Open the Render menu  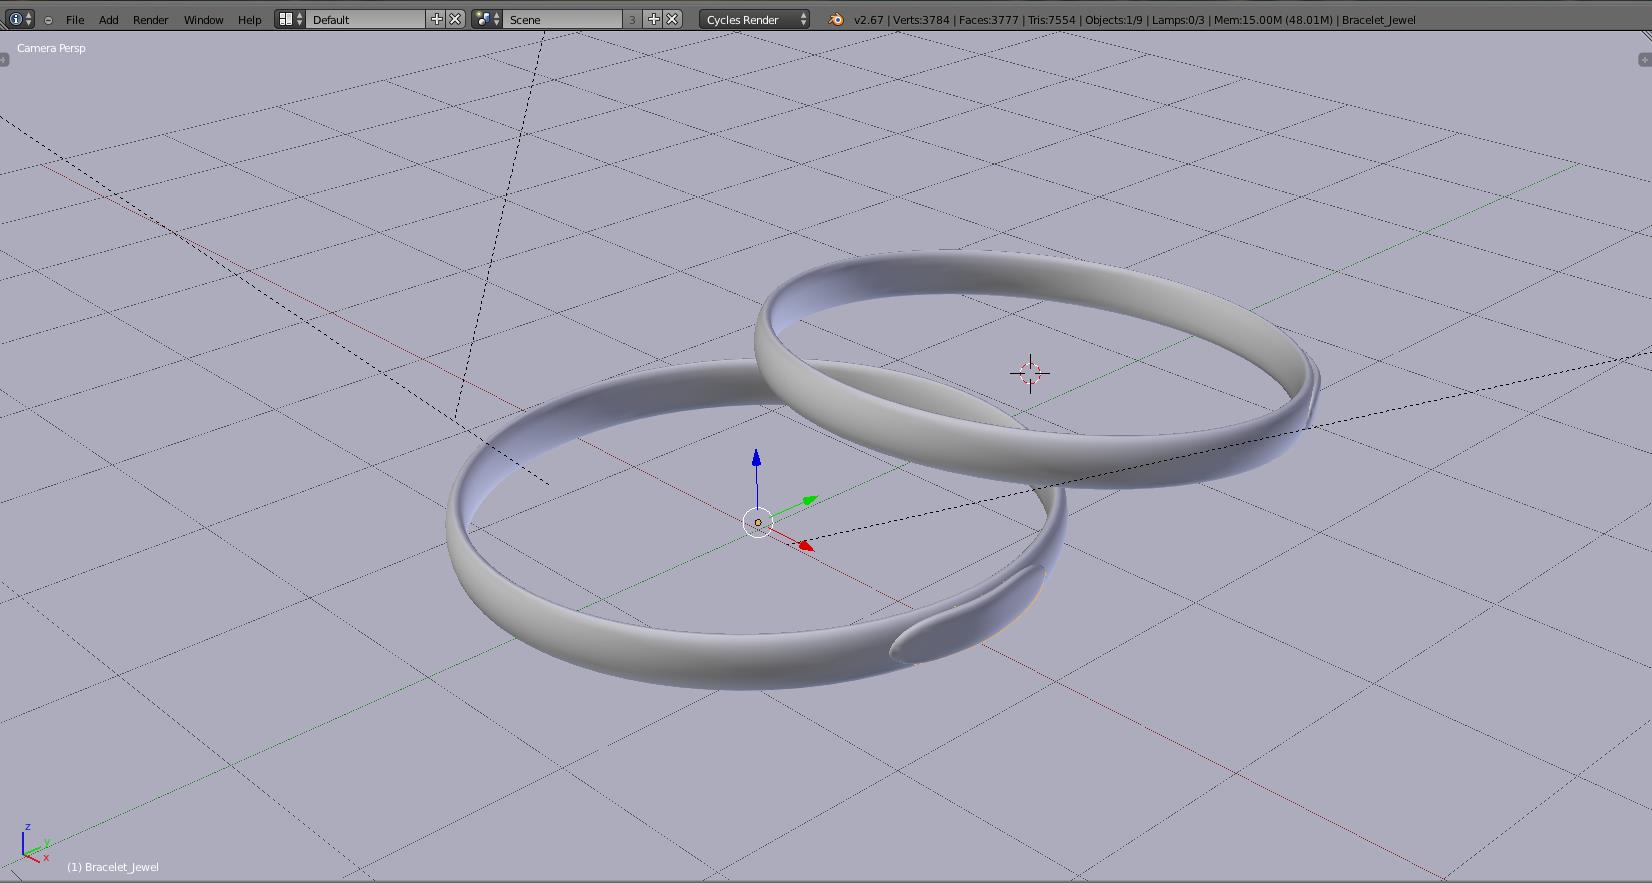coord(150,19)
